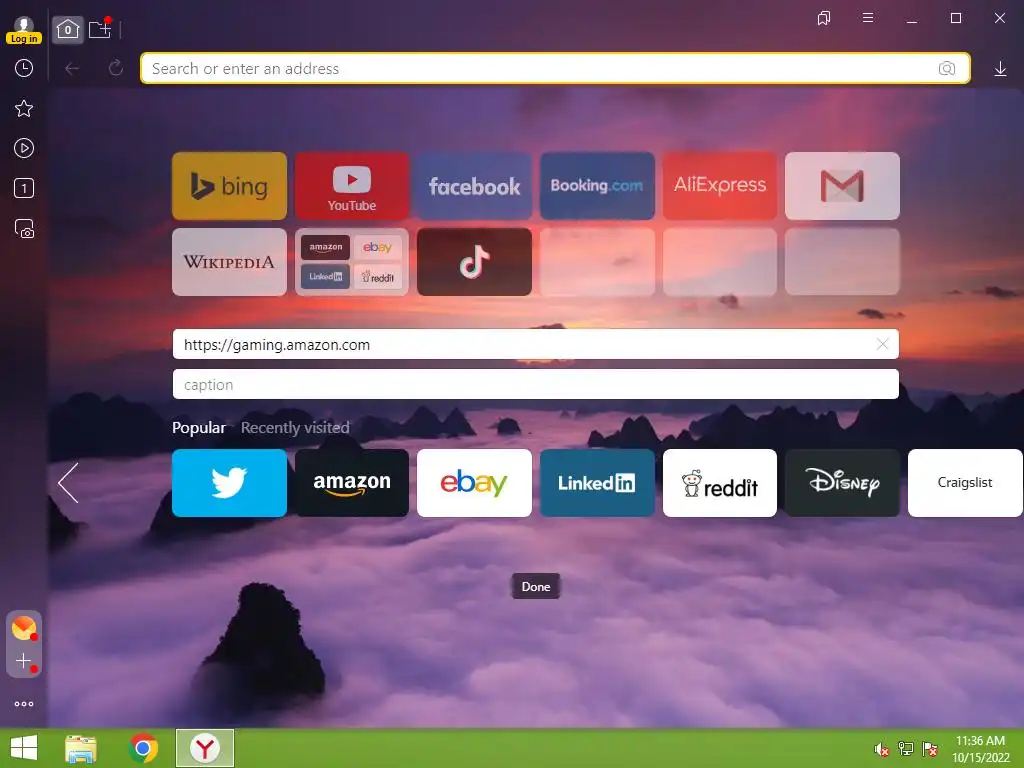
Task: Add sidebar app with plus icon
Action: pyautogui.click(x=24, y=661)
